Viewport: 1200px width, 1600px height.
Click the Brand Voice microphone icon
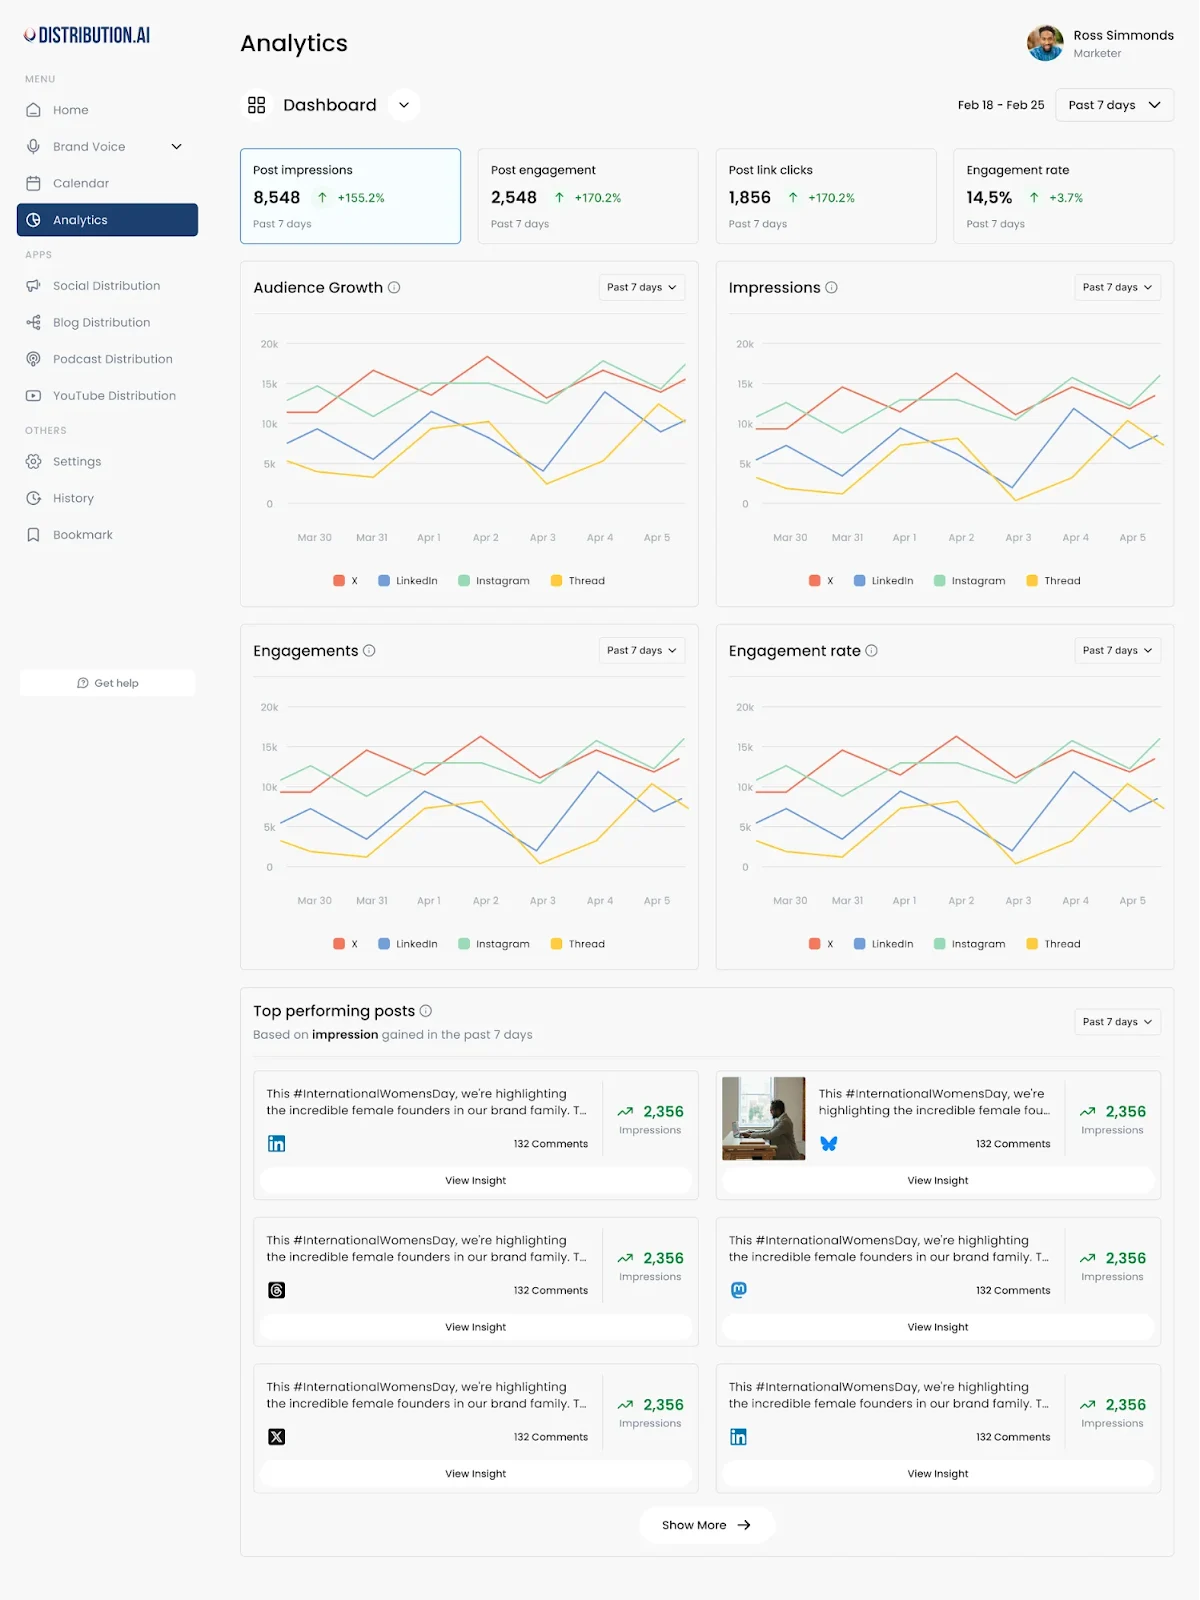33,146
